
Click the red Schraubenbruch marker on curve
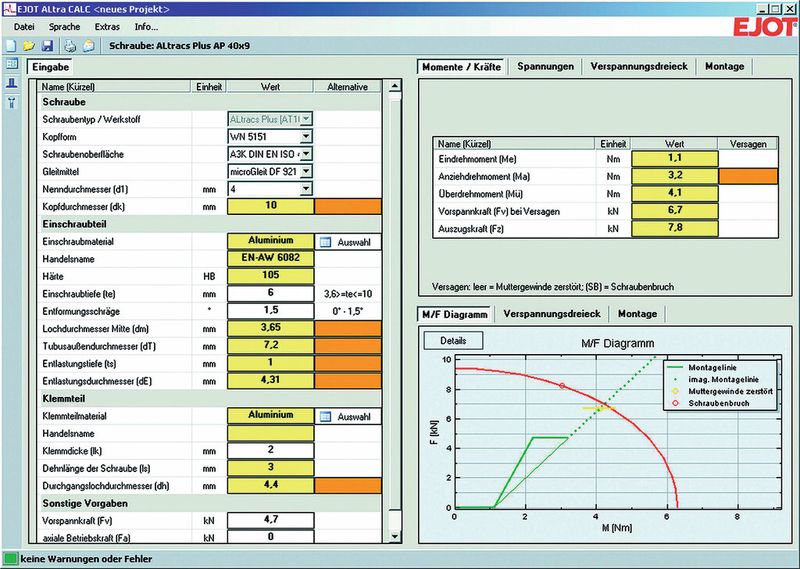[x=562, y=386]
